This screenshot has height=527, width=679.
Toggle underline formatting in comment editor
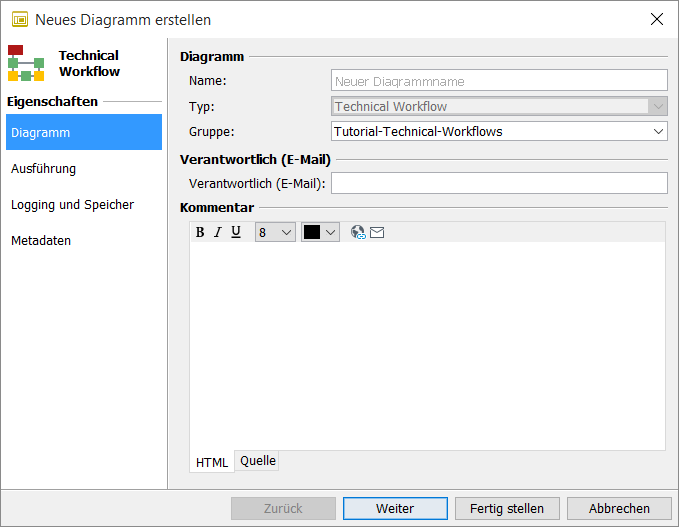[x=236, y=232]
